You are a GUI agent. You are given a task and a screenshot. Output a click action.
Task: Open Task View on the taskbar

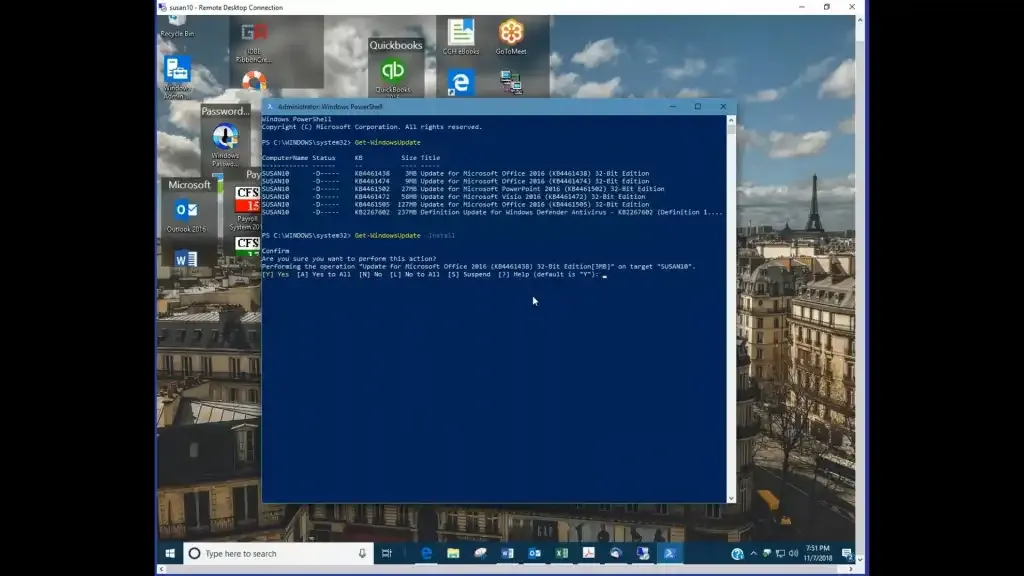[387, 553]
